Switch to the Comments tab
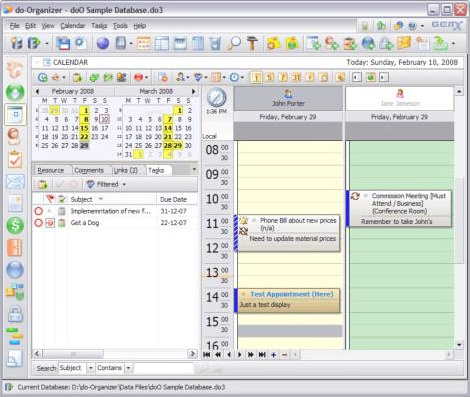This screenshot has width=470, height=397. tap(89, 170)
